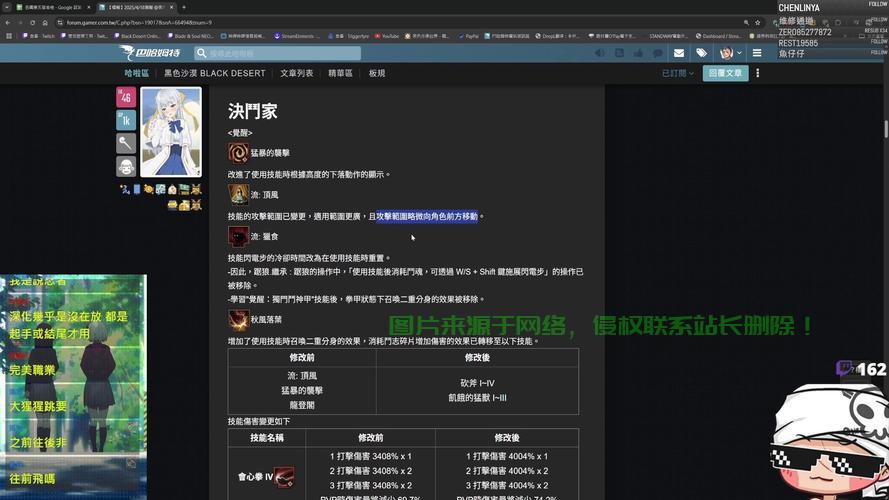Open a new browser tab with plus

click(184, 7)
